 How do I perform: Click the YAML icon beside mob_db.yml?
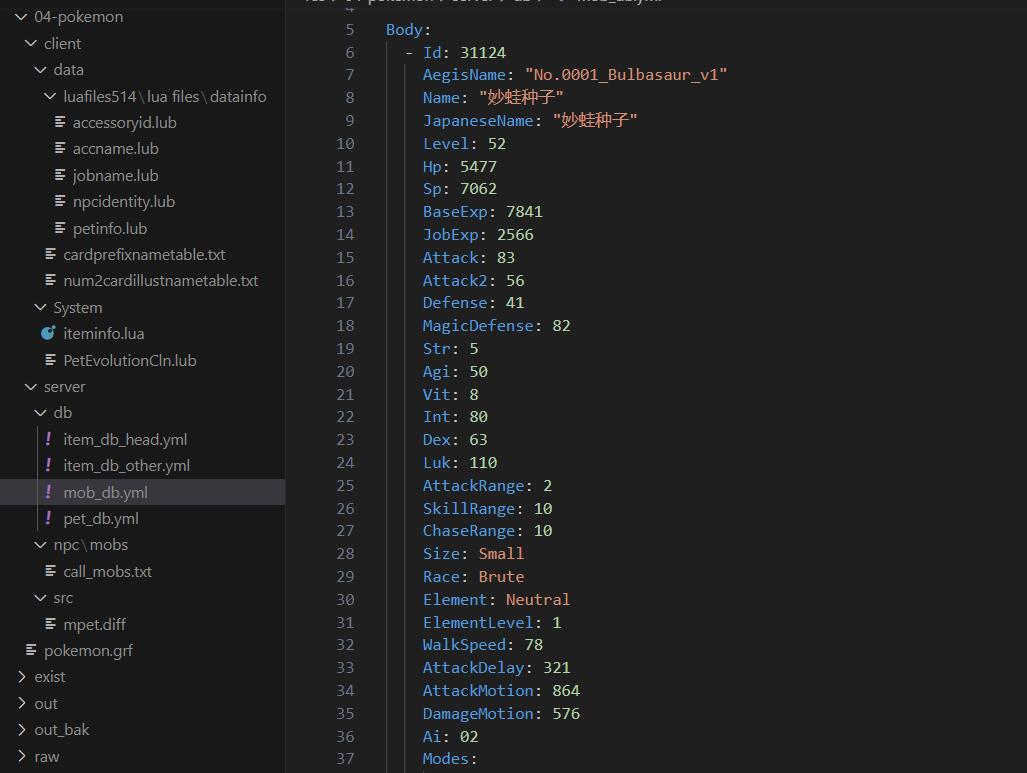point(48,492)
